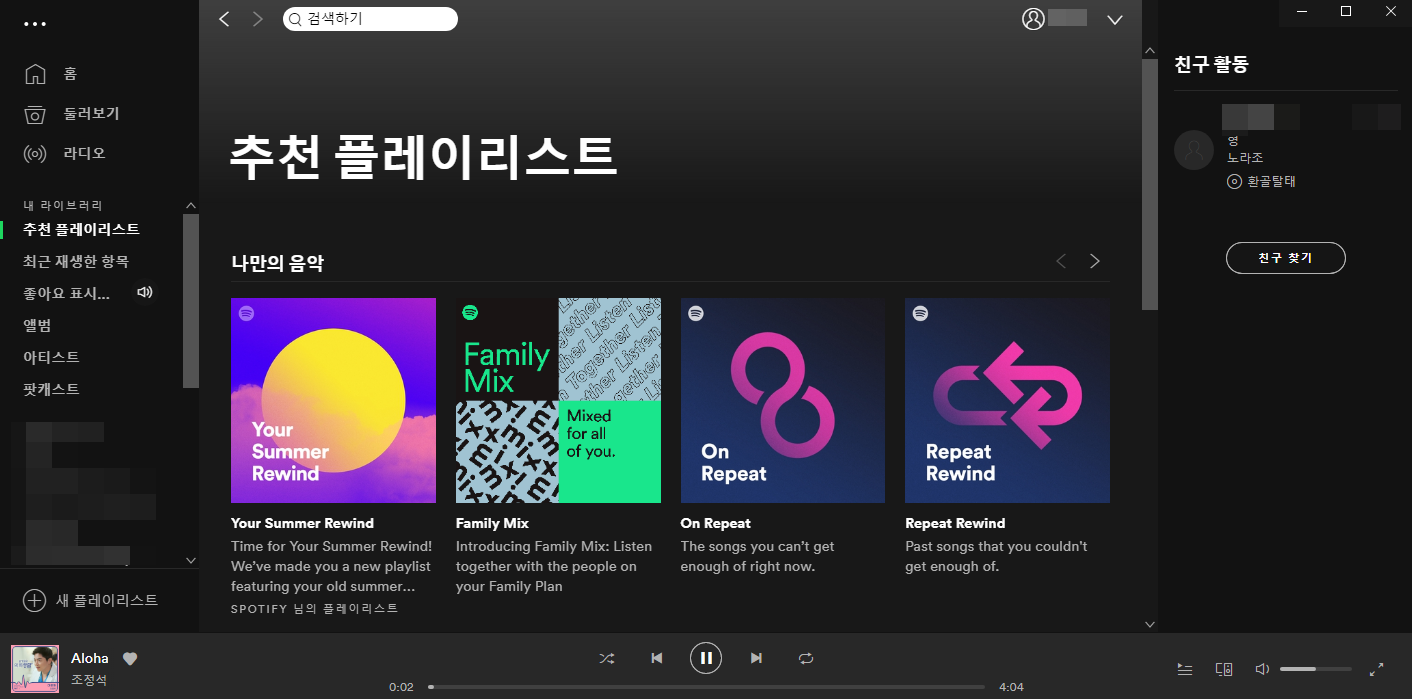Pause the playing track
The width and height of the screenshot is (1412, 699).
tap(706, 658)
